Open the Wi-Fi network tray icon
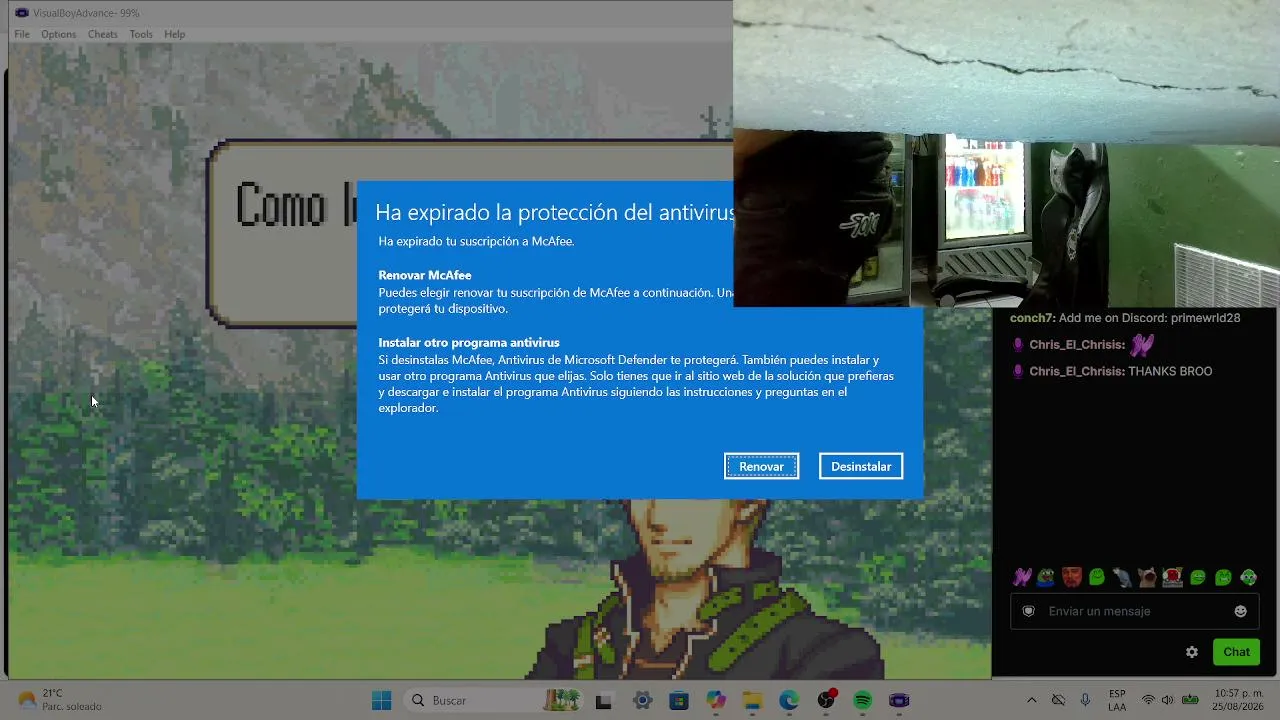The height and width of the screenshot is (720, 1280). (x=1148, y=700)
